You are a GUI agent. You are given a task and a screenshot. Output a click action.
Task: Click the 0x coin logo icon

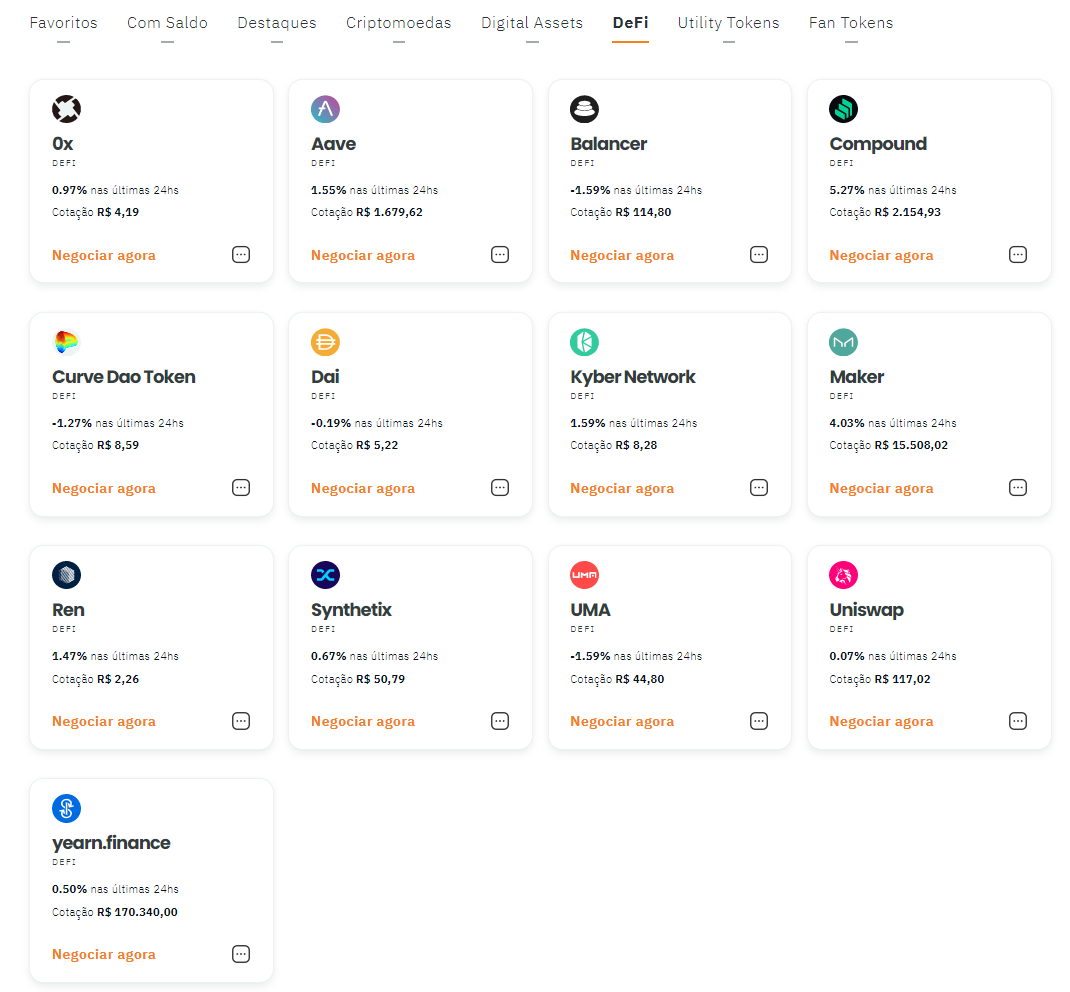point(66,109)
